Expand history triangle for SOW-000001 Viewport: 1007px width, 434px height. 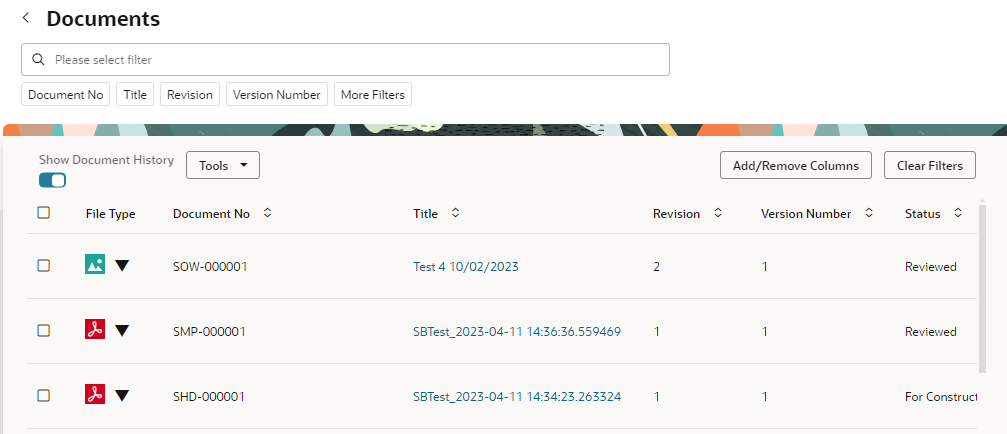click(122, 266)
